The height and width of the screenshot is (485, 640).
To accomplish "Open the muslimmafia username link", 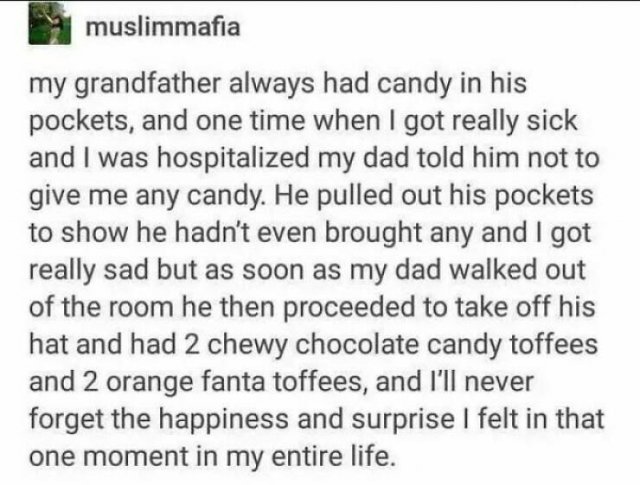I will (163, 27).
